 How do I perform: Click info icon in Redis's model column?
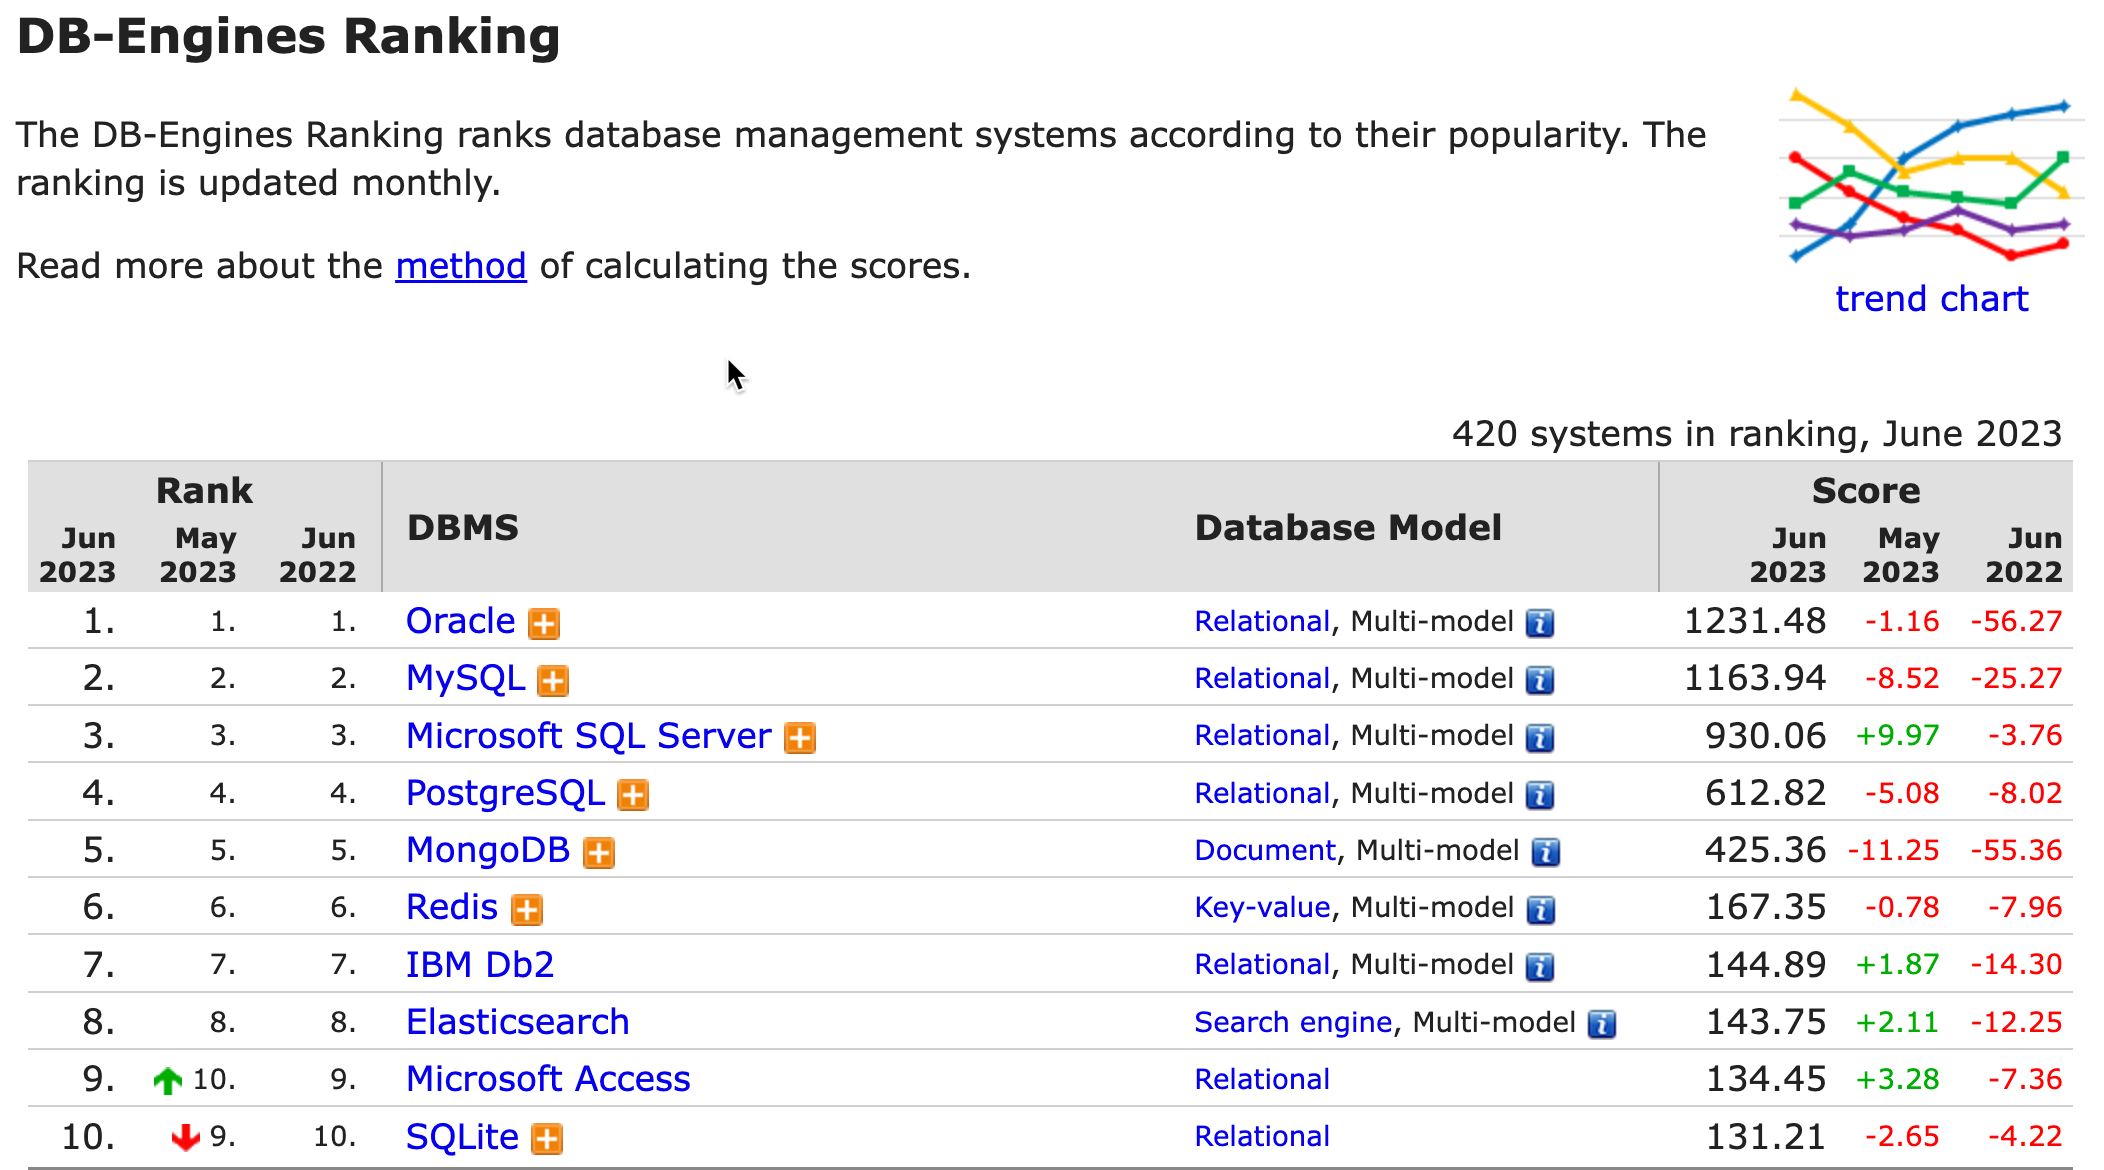click(1539, 909)
